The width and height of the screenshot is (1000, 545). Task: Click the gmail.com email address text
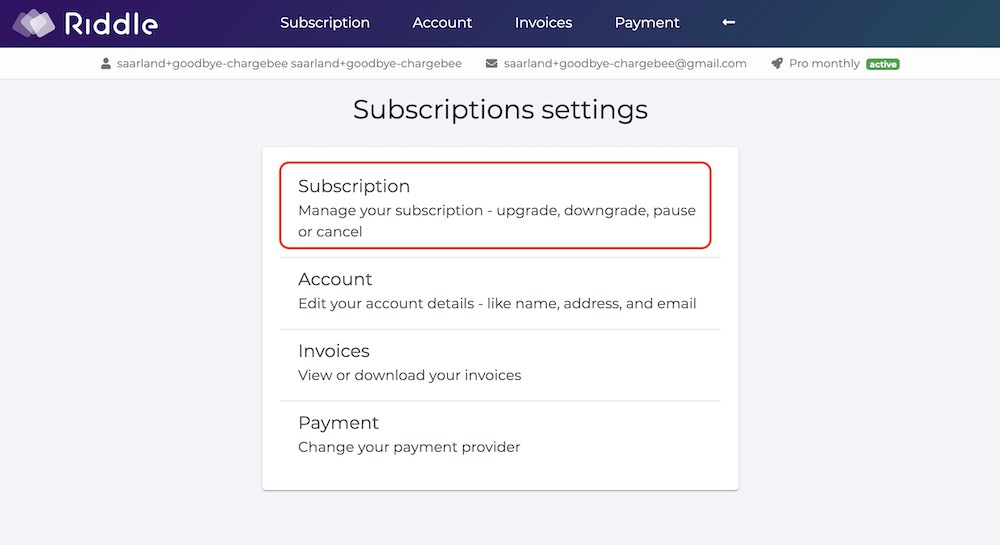click(x=625, y=64)
